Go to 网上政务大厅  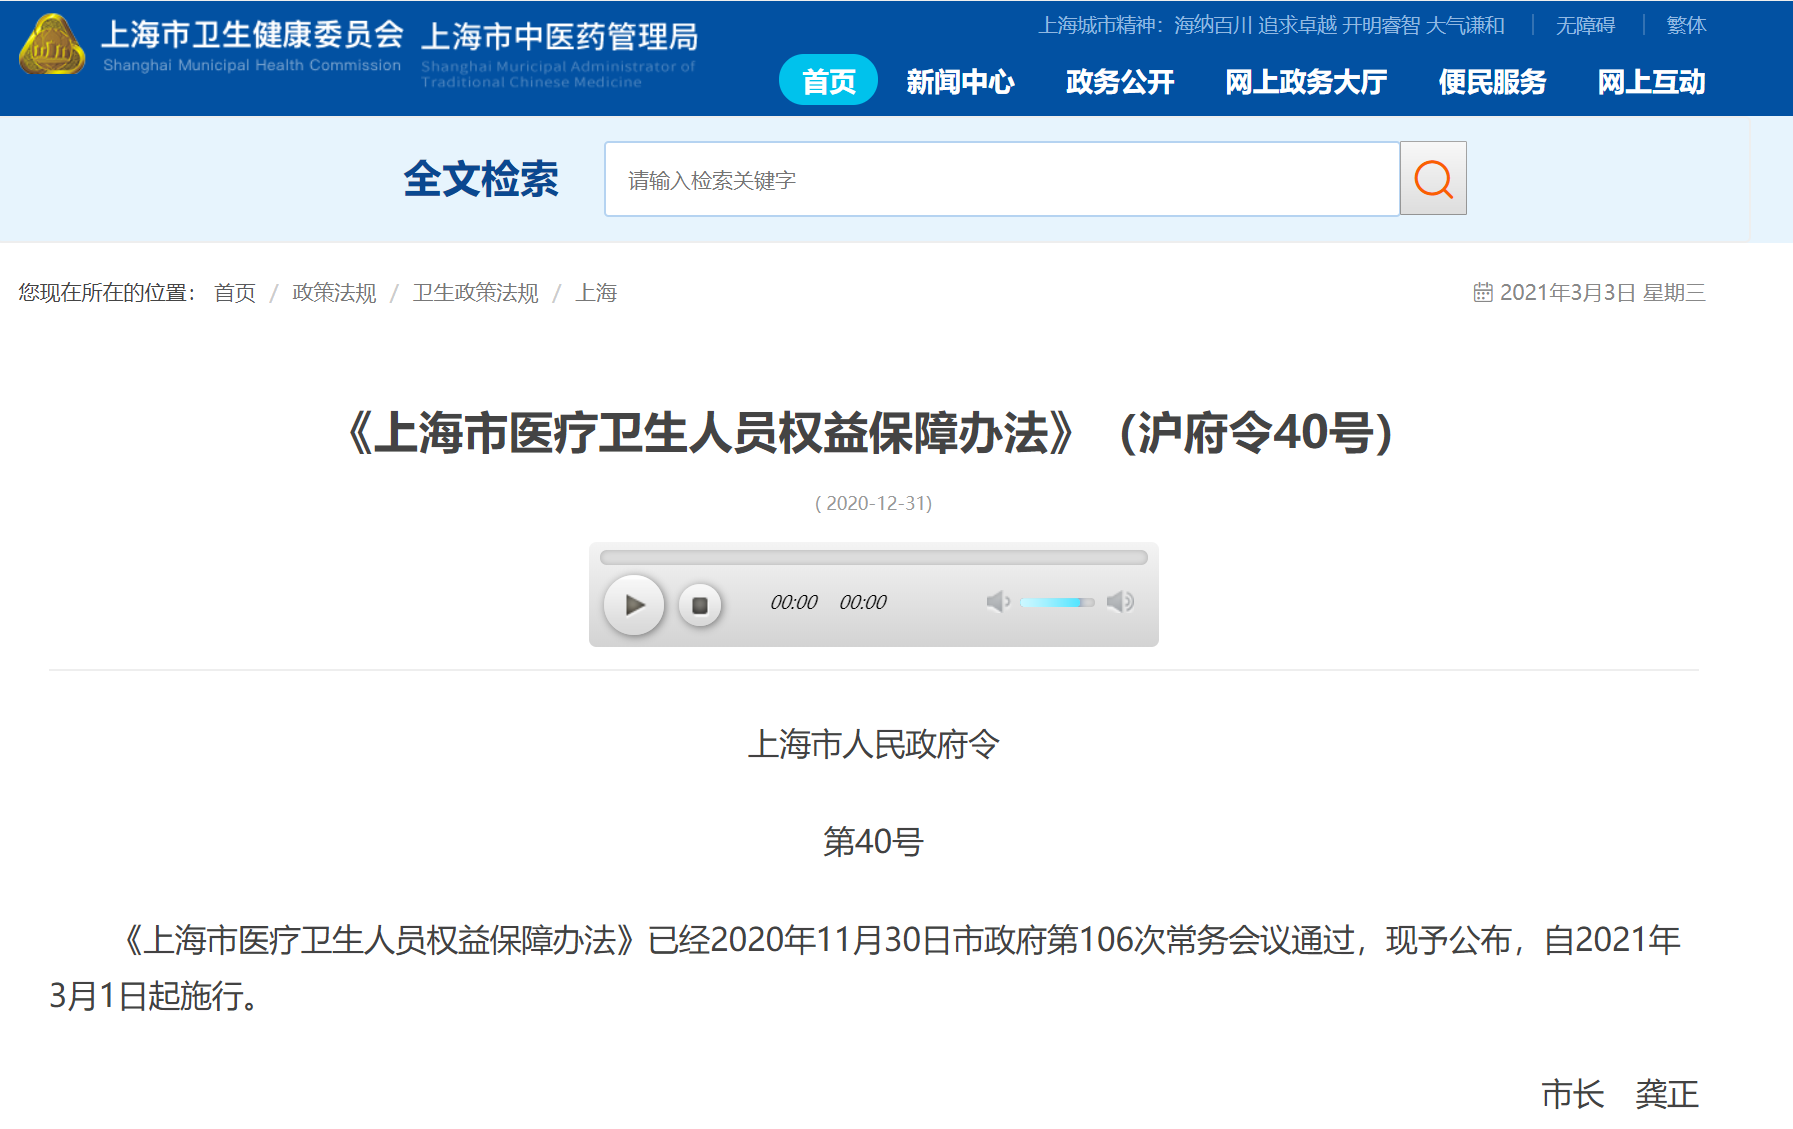(1306, 82)
